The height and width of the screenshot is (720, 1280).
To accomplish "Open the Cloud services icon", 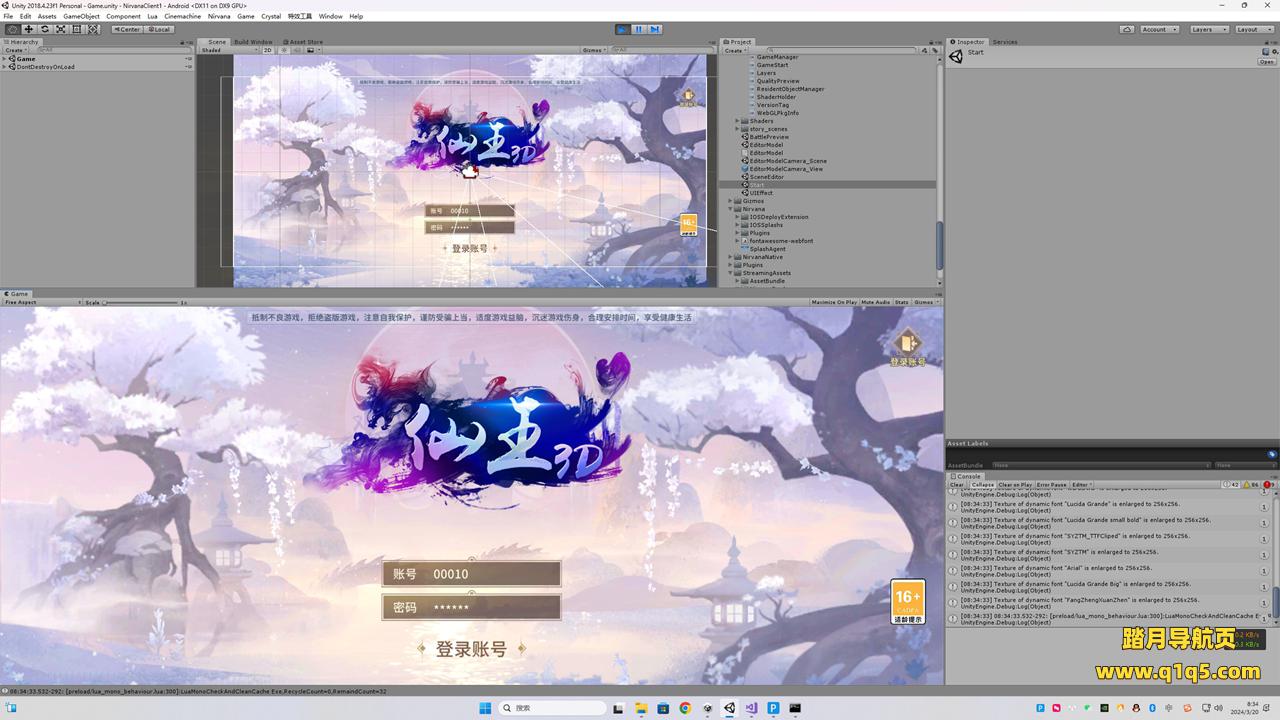I will tap(1127, 29).
